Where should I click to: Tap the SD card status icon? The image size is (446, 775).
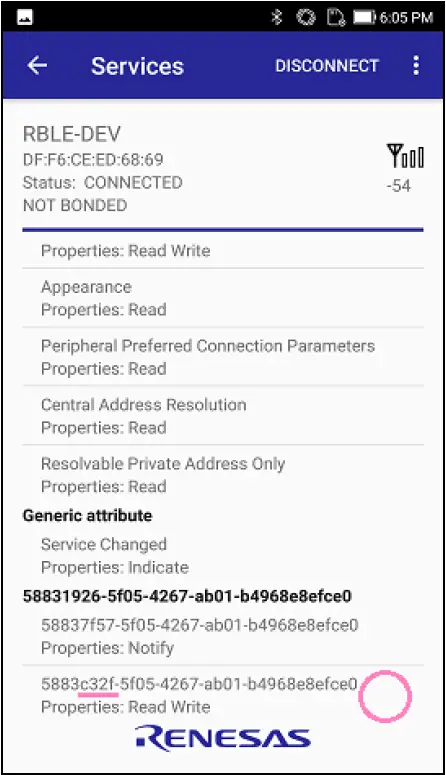[x=336, y=18]
